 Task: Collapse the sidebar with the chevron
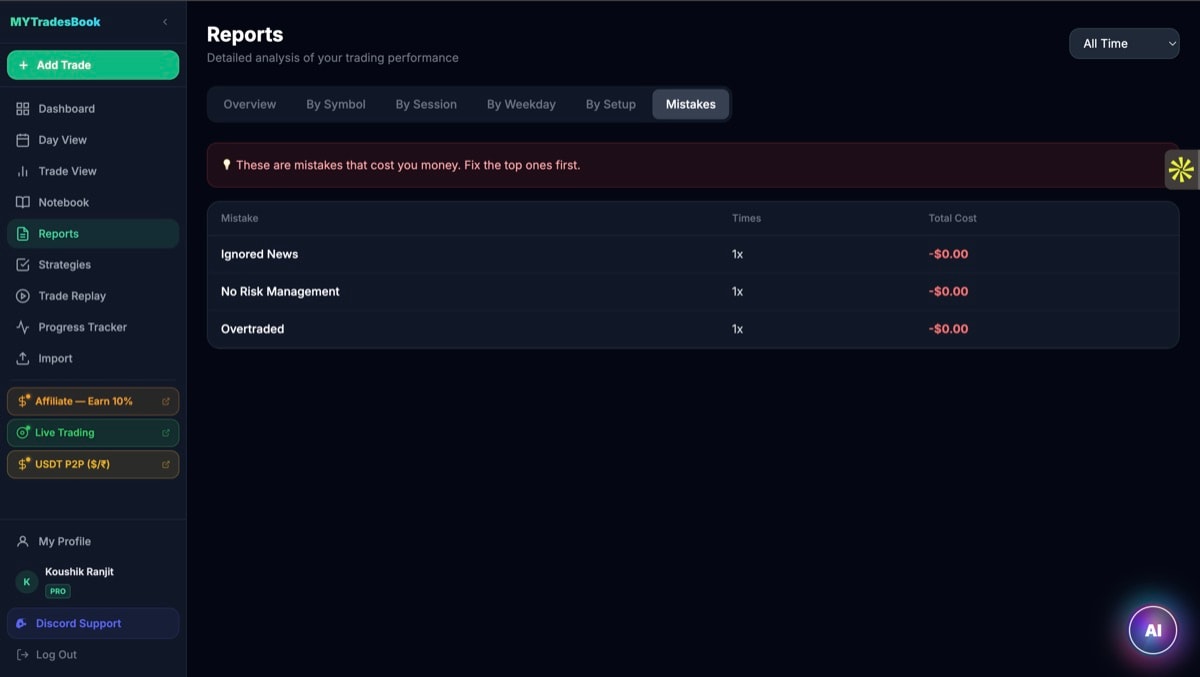[x=165, y=22]
